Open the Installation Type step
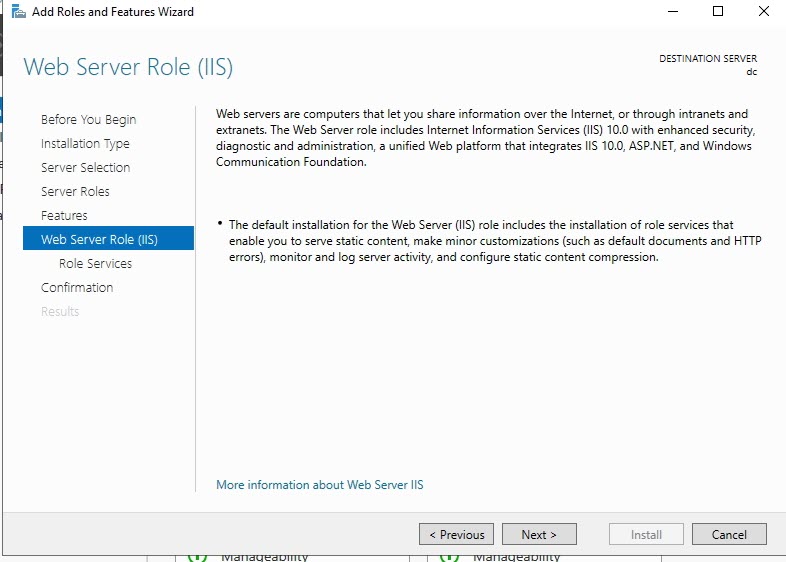This screenshot has width=786, height=562. pyautogui.click(x=85, y=144)
